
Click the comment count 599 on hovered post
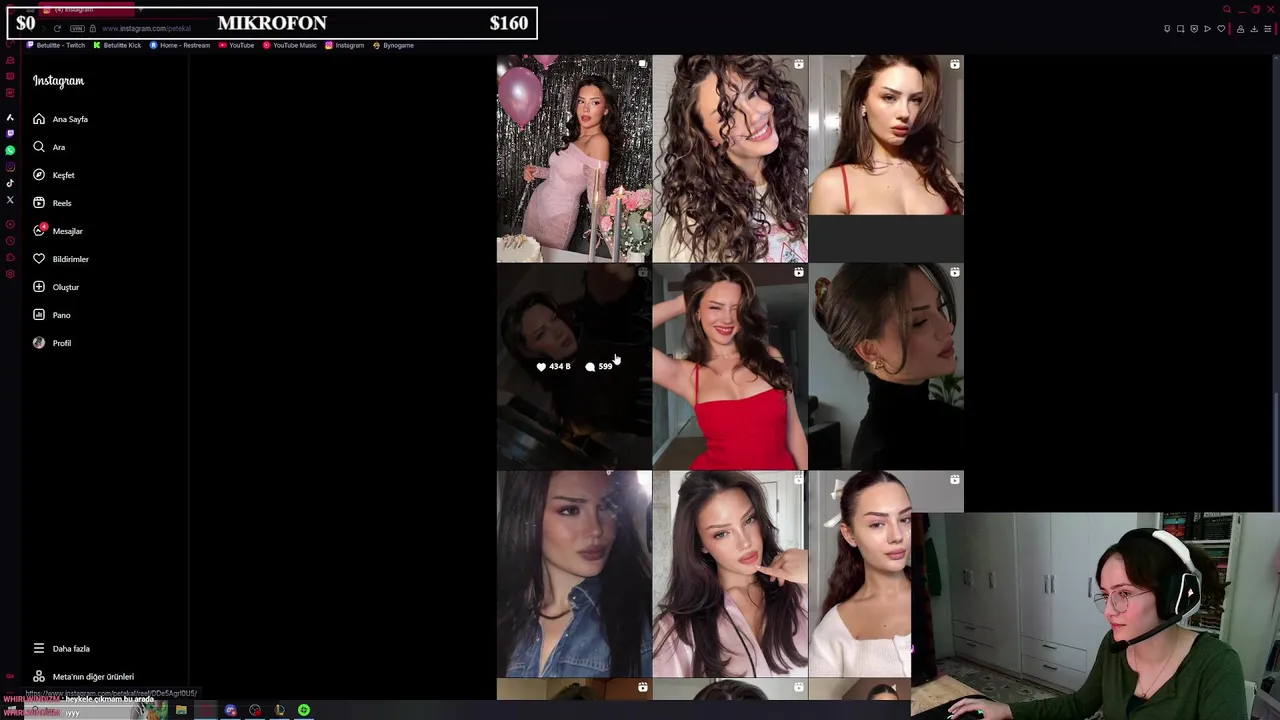(x=599, y=367)
